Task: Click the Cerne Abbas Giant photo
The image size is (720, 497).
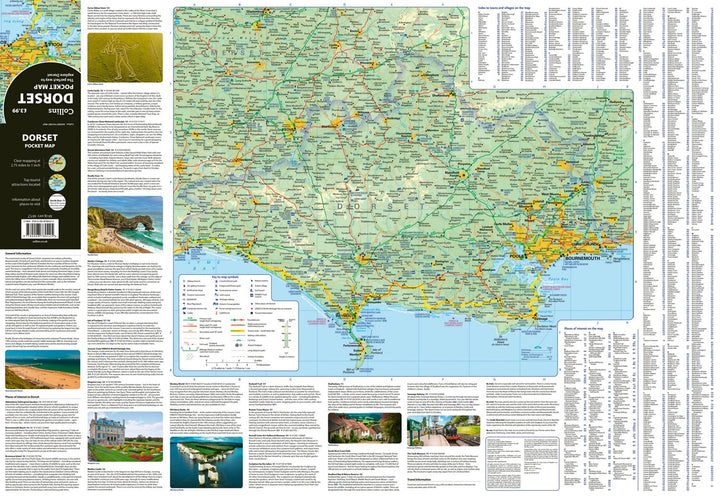Action: pyautogui.click(x=125, y=57)
